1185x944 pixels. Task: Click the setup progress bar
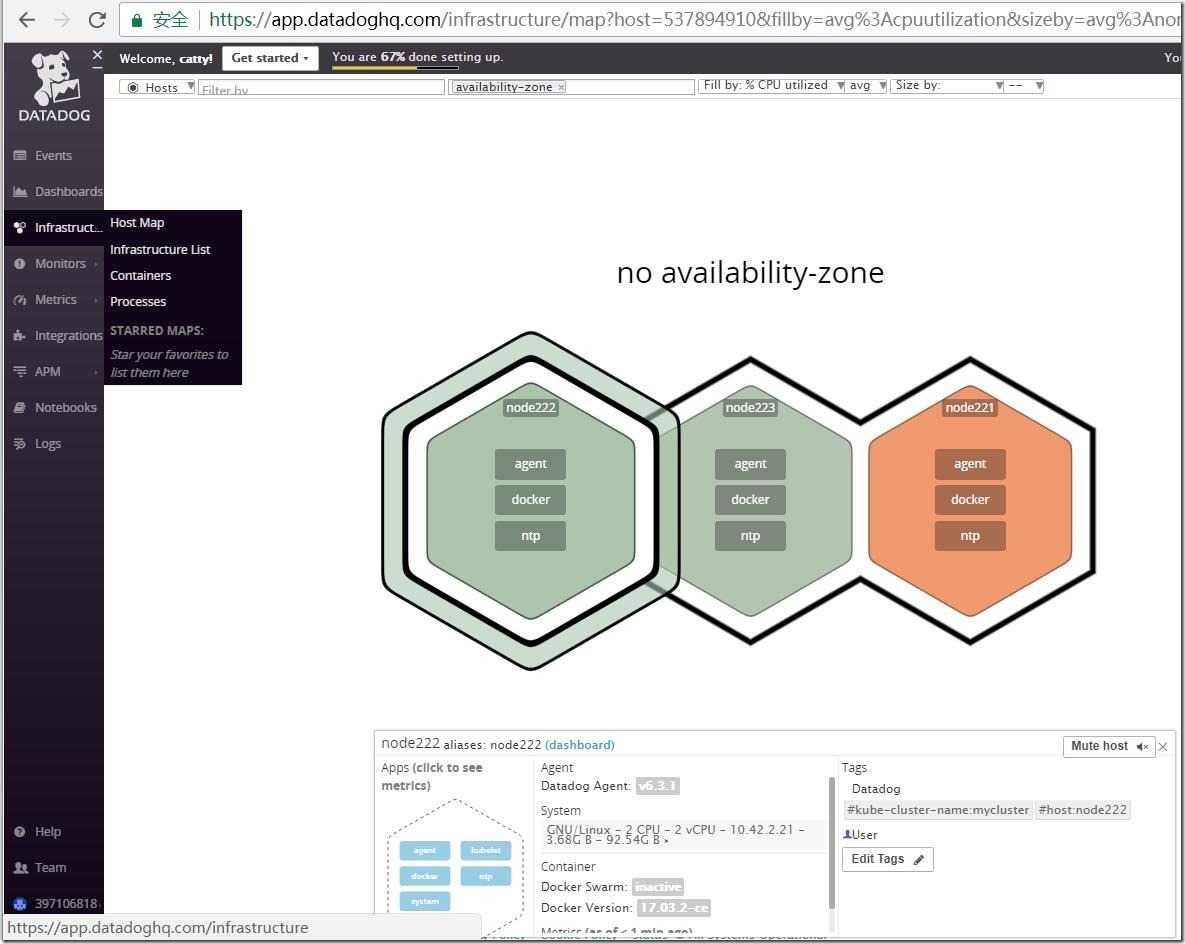coord(395,68)
